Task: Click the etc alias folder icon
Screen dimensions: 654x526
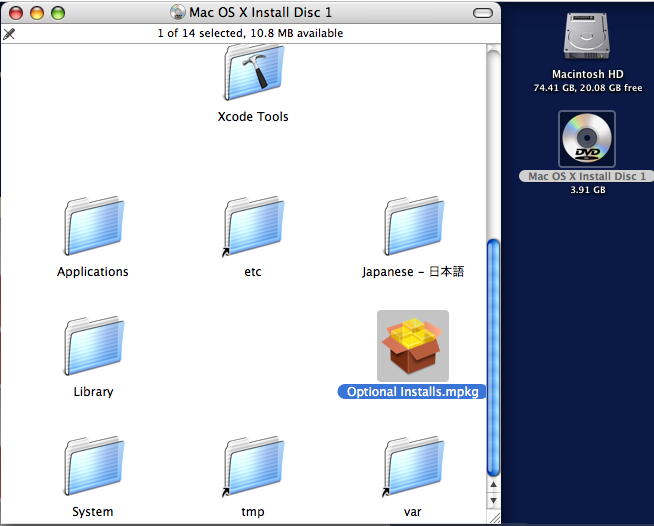Action: [x=254, y=226]
